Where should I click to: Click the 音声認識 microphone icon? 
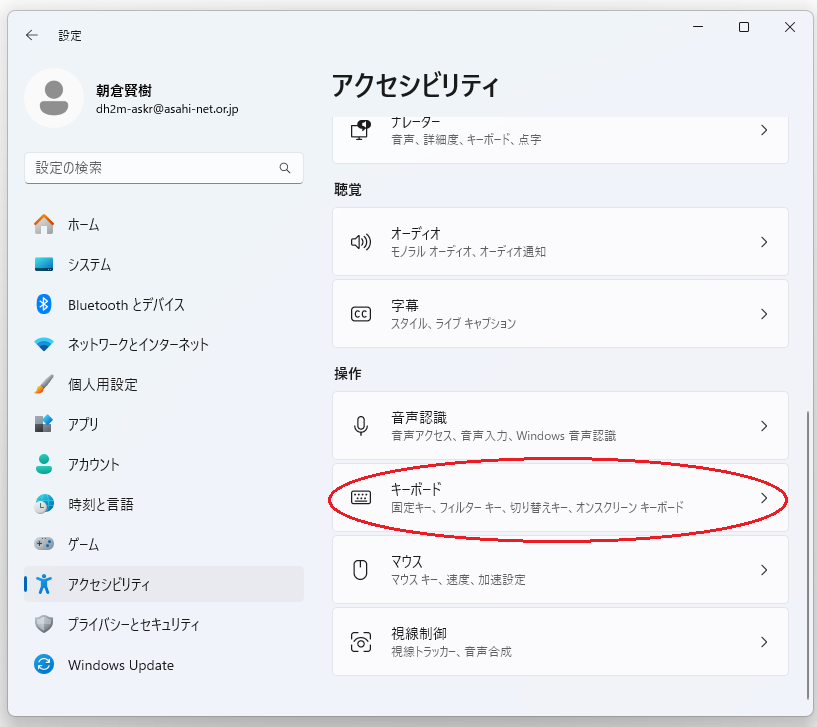361,426
